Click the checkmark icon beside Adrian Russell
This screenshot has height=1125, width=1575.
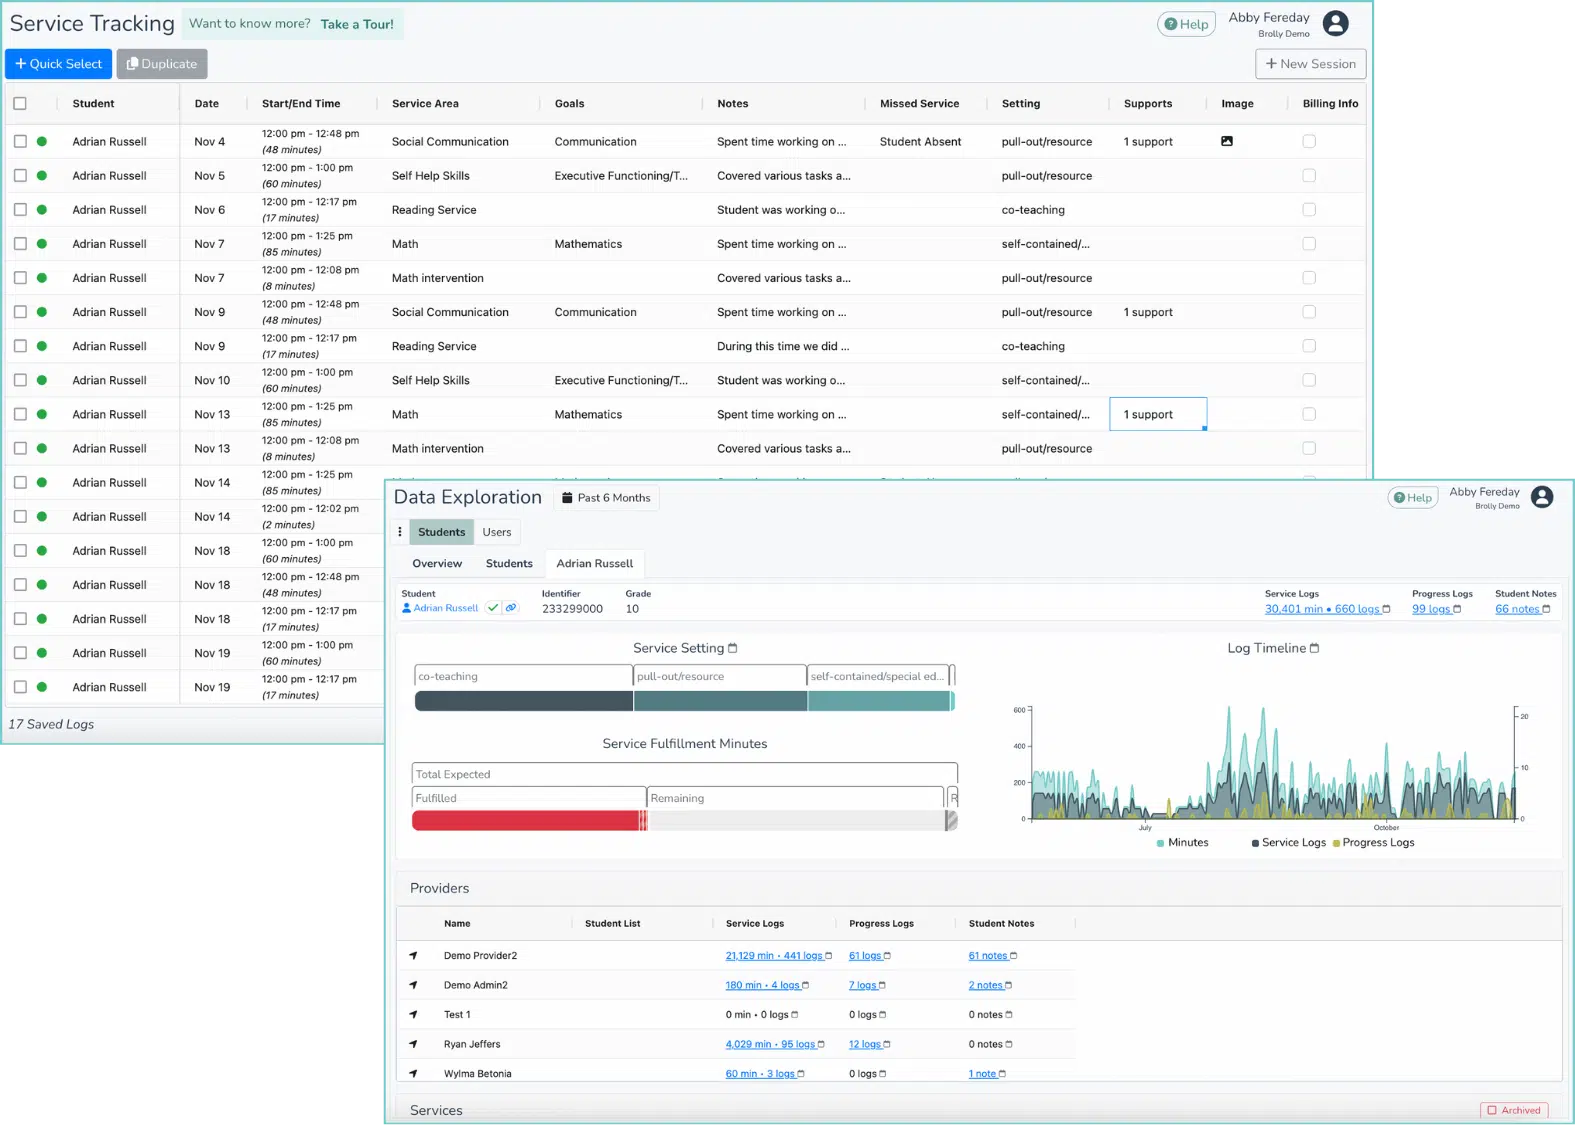coord(493,608)
